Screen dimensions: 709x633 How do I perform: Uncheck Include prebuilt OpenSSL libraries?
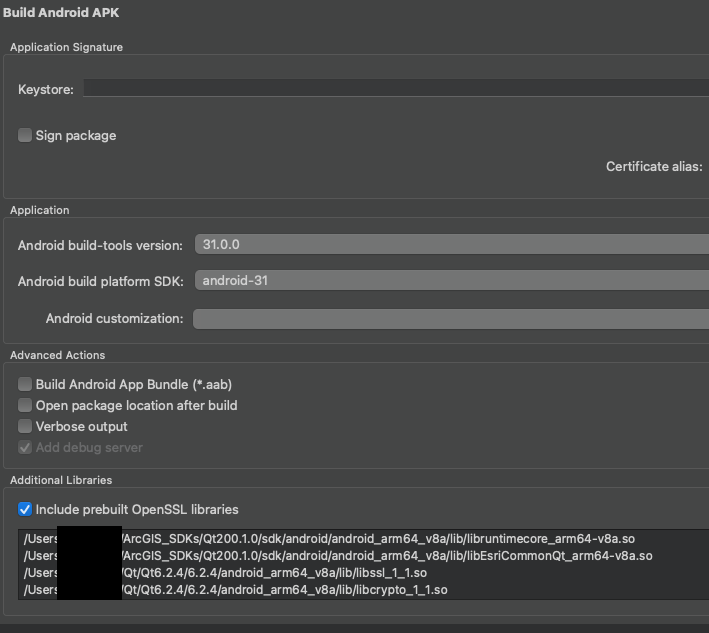(25, 509)
